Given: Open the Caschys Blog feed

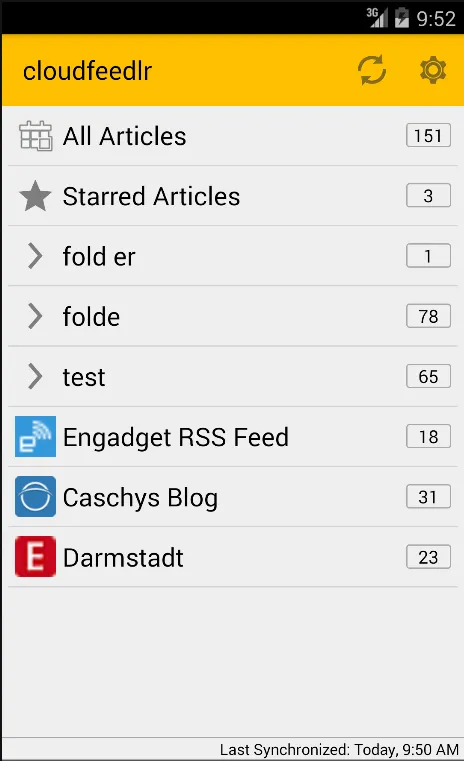Looking at the screenshot, I should click(x=233, y=497).
